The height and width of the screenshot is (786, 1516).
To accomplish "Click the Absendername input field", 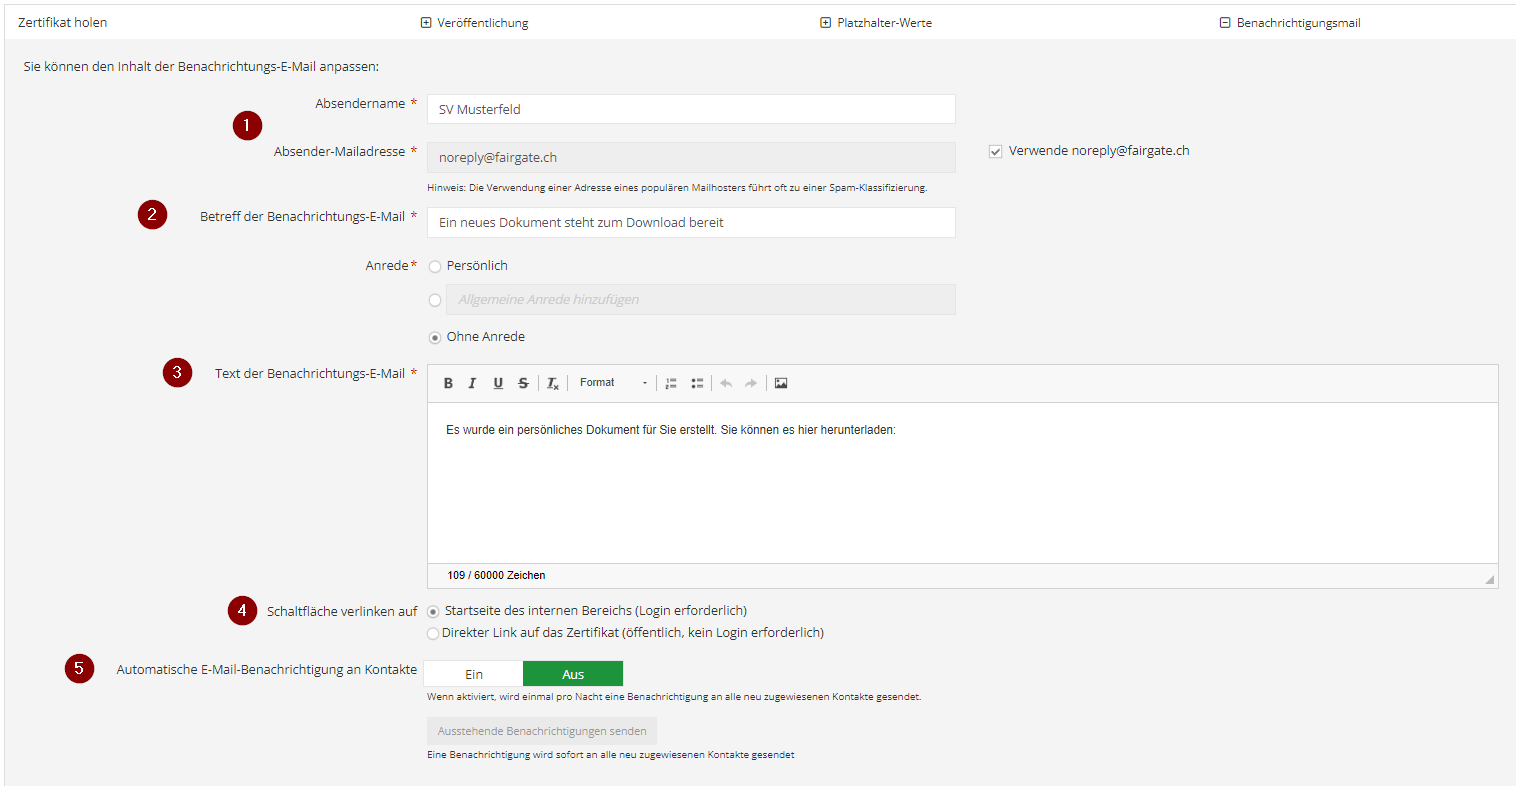I will tap(690, 109).
